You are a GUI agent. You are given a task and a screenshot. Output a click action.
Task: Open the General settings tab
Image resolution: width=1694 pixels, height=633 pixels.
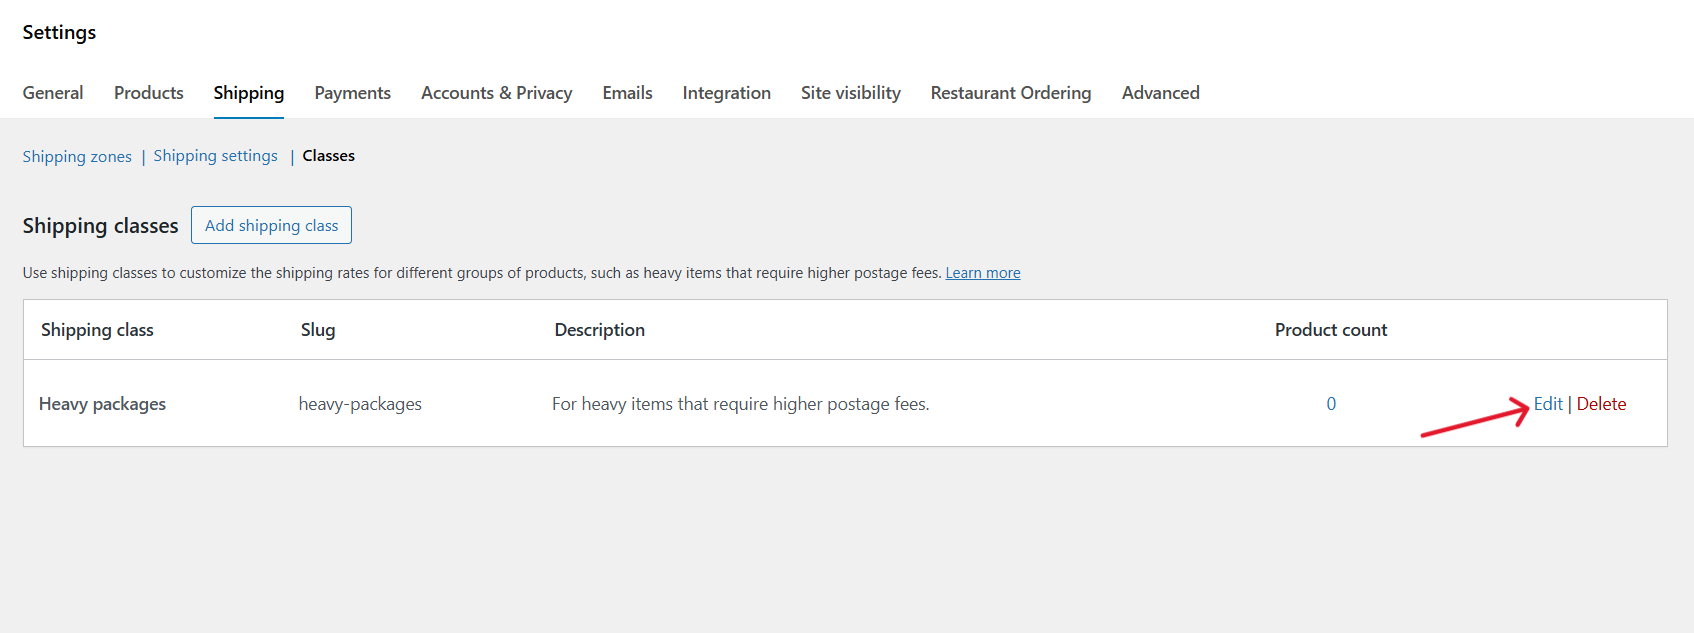click(53, 93)
